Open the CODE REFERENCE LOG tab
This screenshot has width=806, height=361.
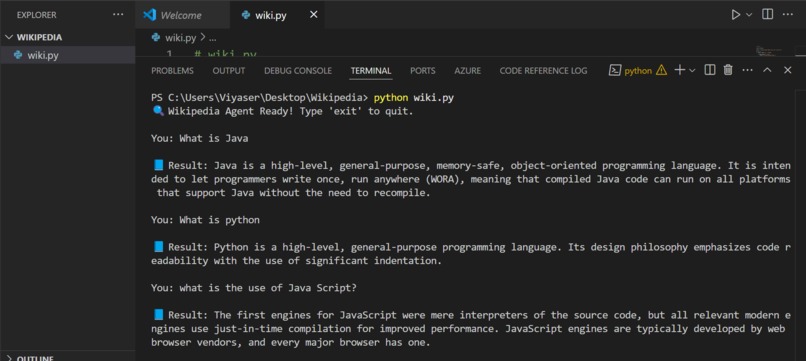tap(543, 71)
